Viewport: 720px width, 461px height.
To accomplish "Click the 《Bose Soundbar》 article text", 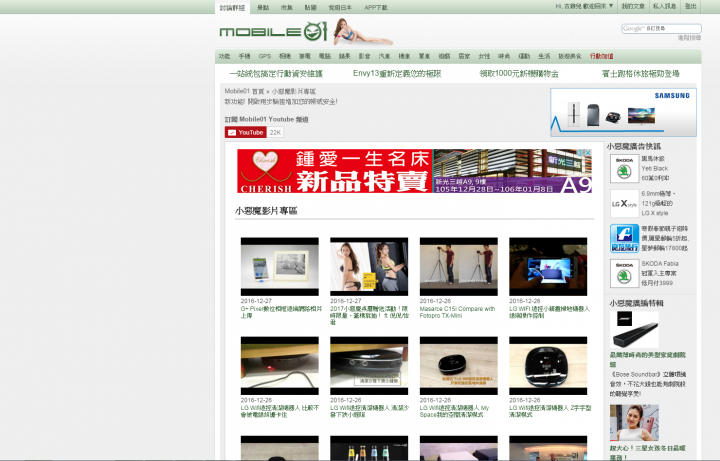I will coord(648,384).
